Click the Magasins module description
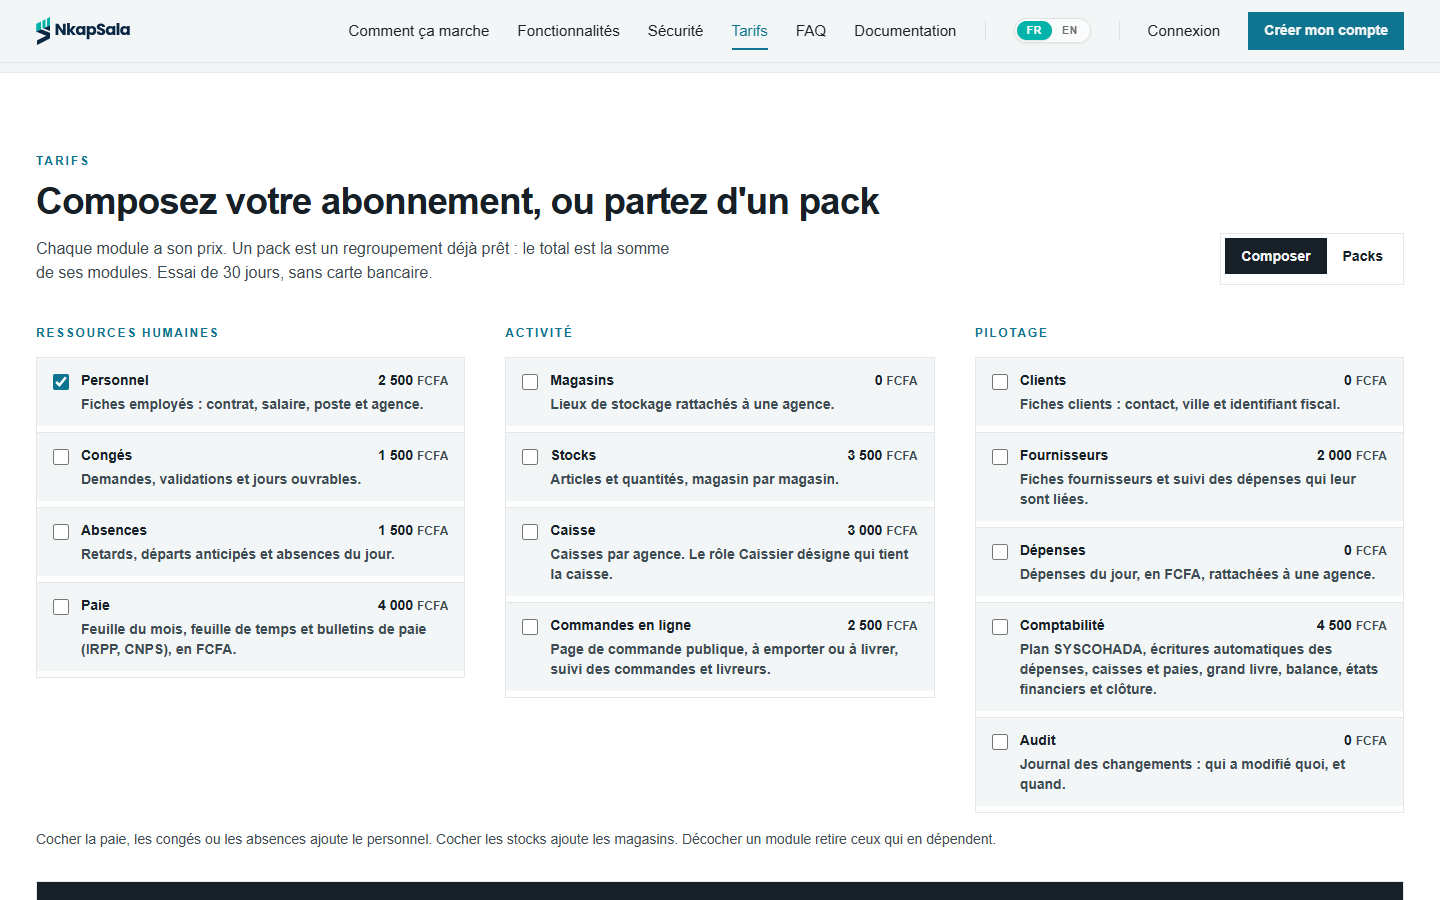Screen dimensions: 1440x900 [692, 405]
